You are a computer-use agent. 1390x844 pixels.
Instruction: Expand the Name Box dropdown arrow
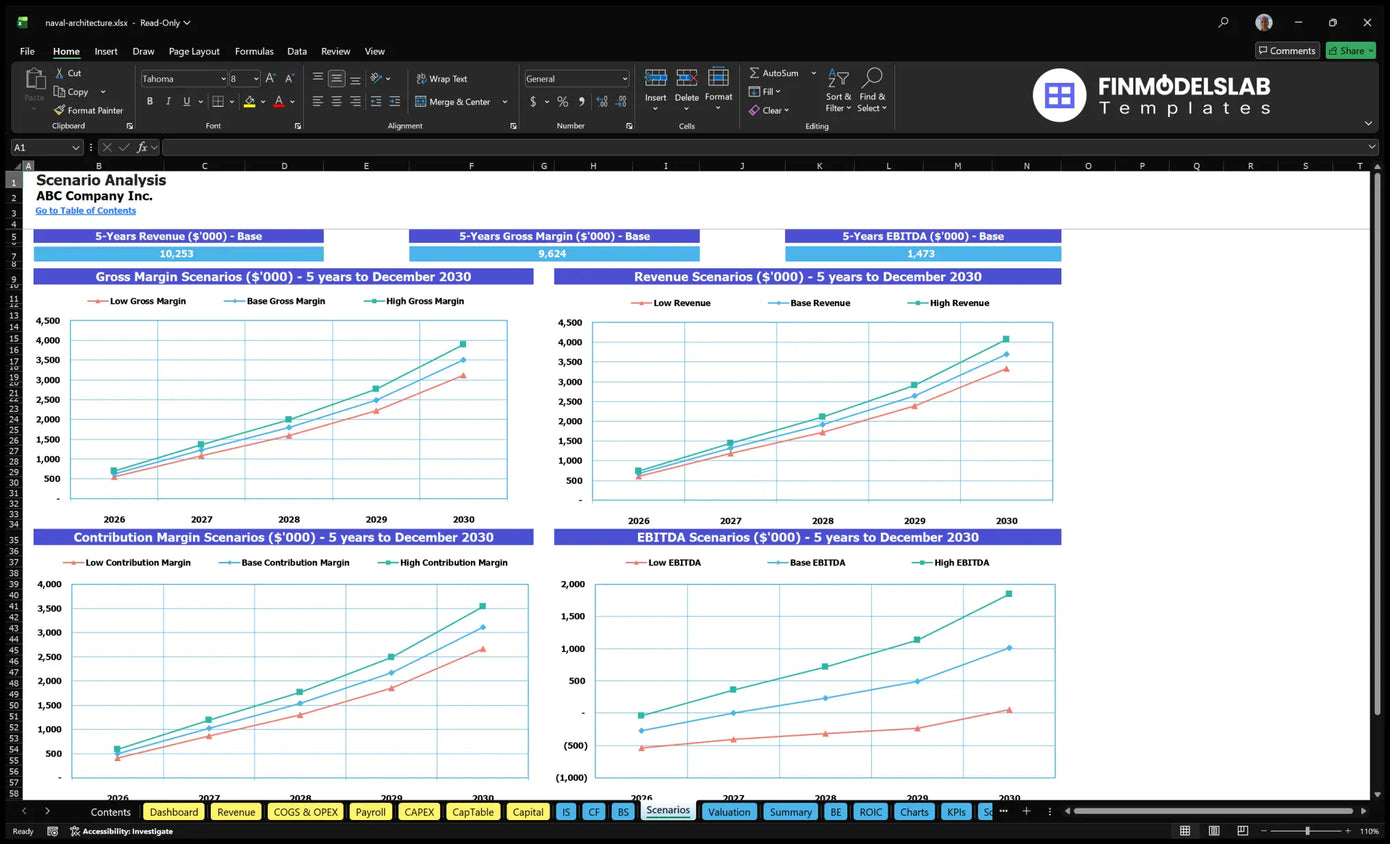76,147
